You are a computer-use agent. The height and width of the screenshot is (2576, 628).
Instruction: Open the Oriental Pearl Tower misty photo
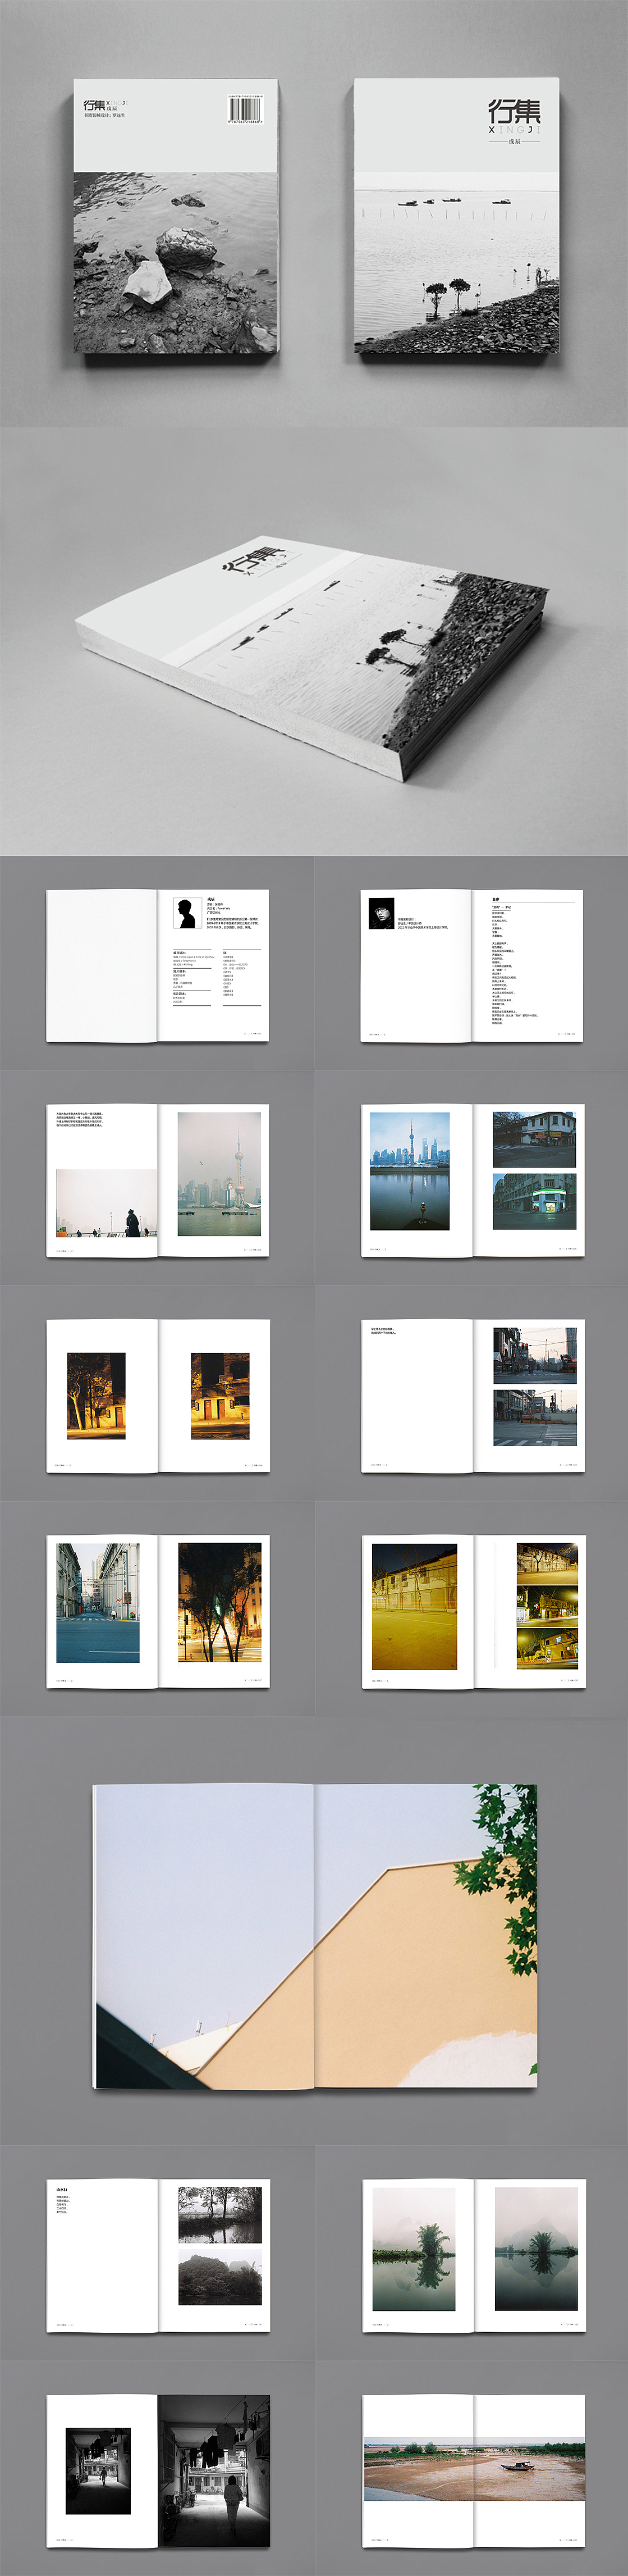pos(219,1174)
